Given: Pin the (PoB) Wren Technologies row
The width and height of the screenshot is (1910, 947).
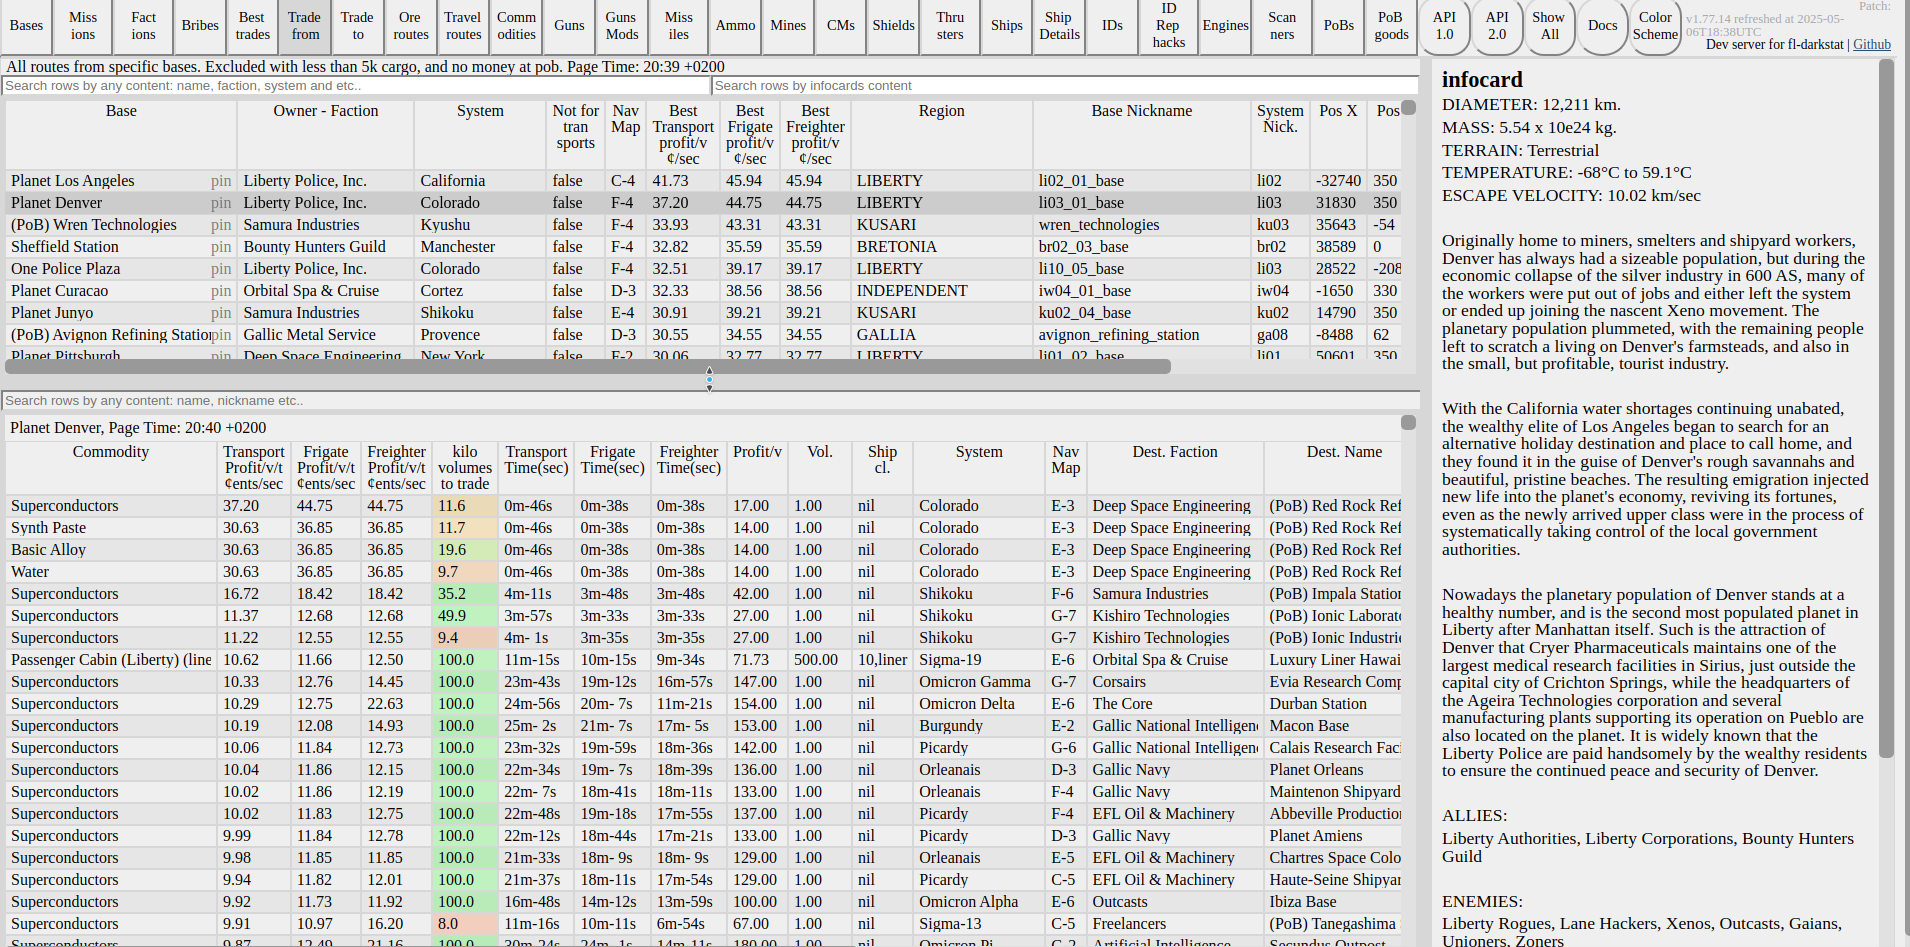Looking at the screenshot, I should (221, 225).
